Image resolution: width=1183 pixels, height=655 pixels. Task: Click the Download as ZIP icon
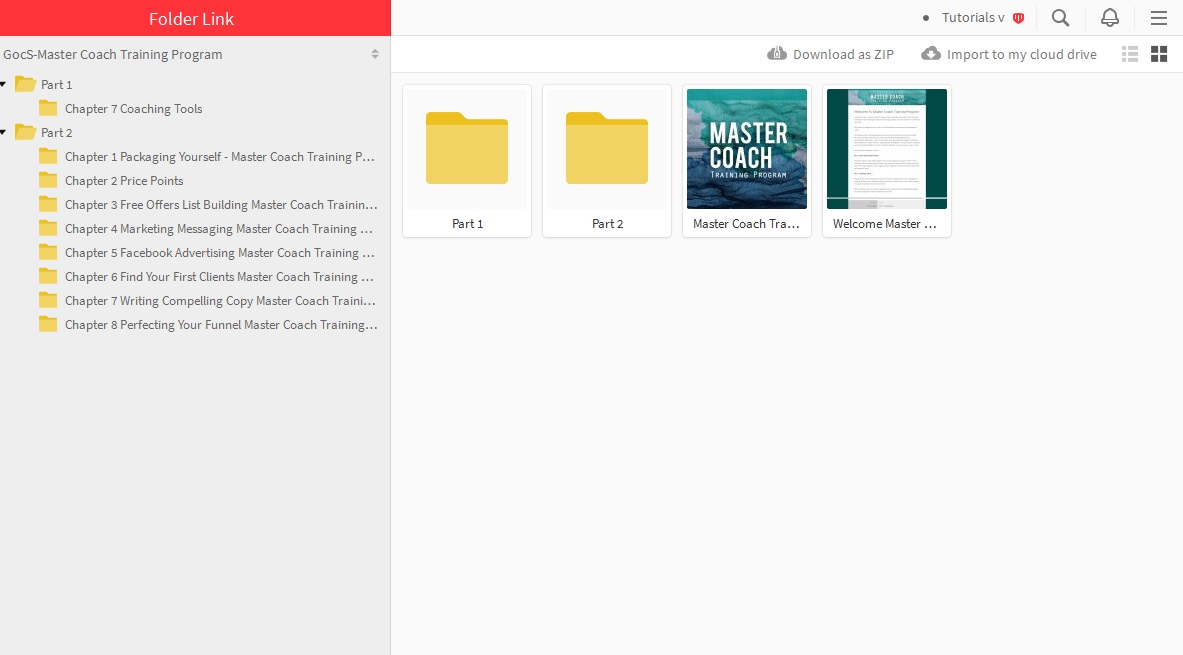tap(776, 54)
